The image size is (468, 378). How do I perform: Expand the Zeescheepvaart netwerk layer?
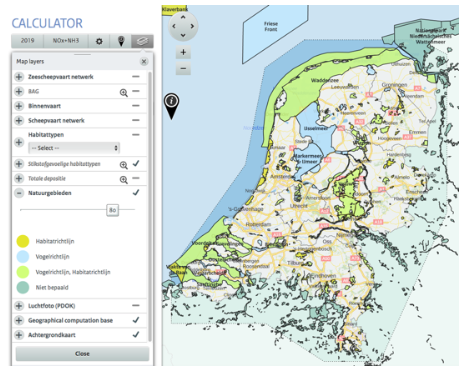[19, 77]
